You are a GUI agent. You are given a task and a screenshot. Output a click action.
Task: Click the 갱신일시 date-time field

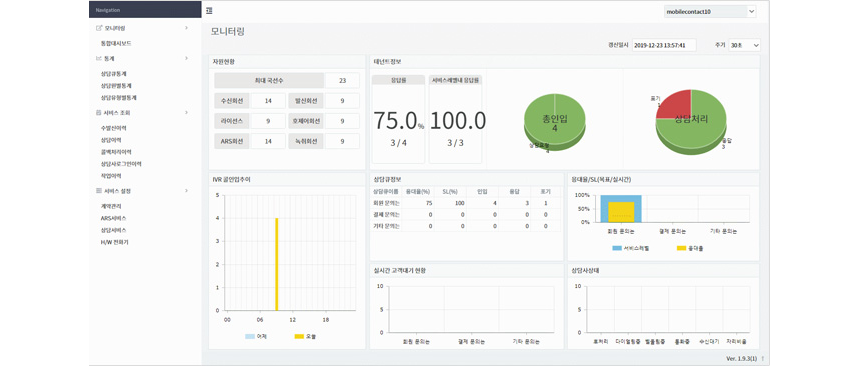pos(664,45)
